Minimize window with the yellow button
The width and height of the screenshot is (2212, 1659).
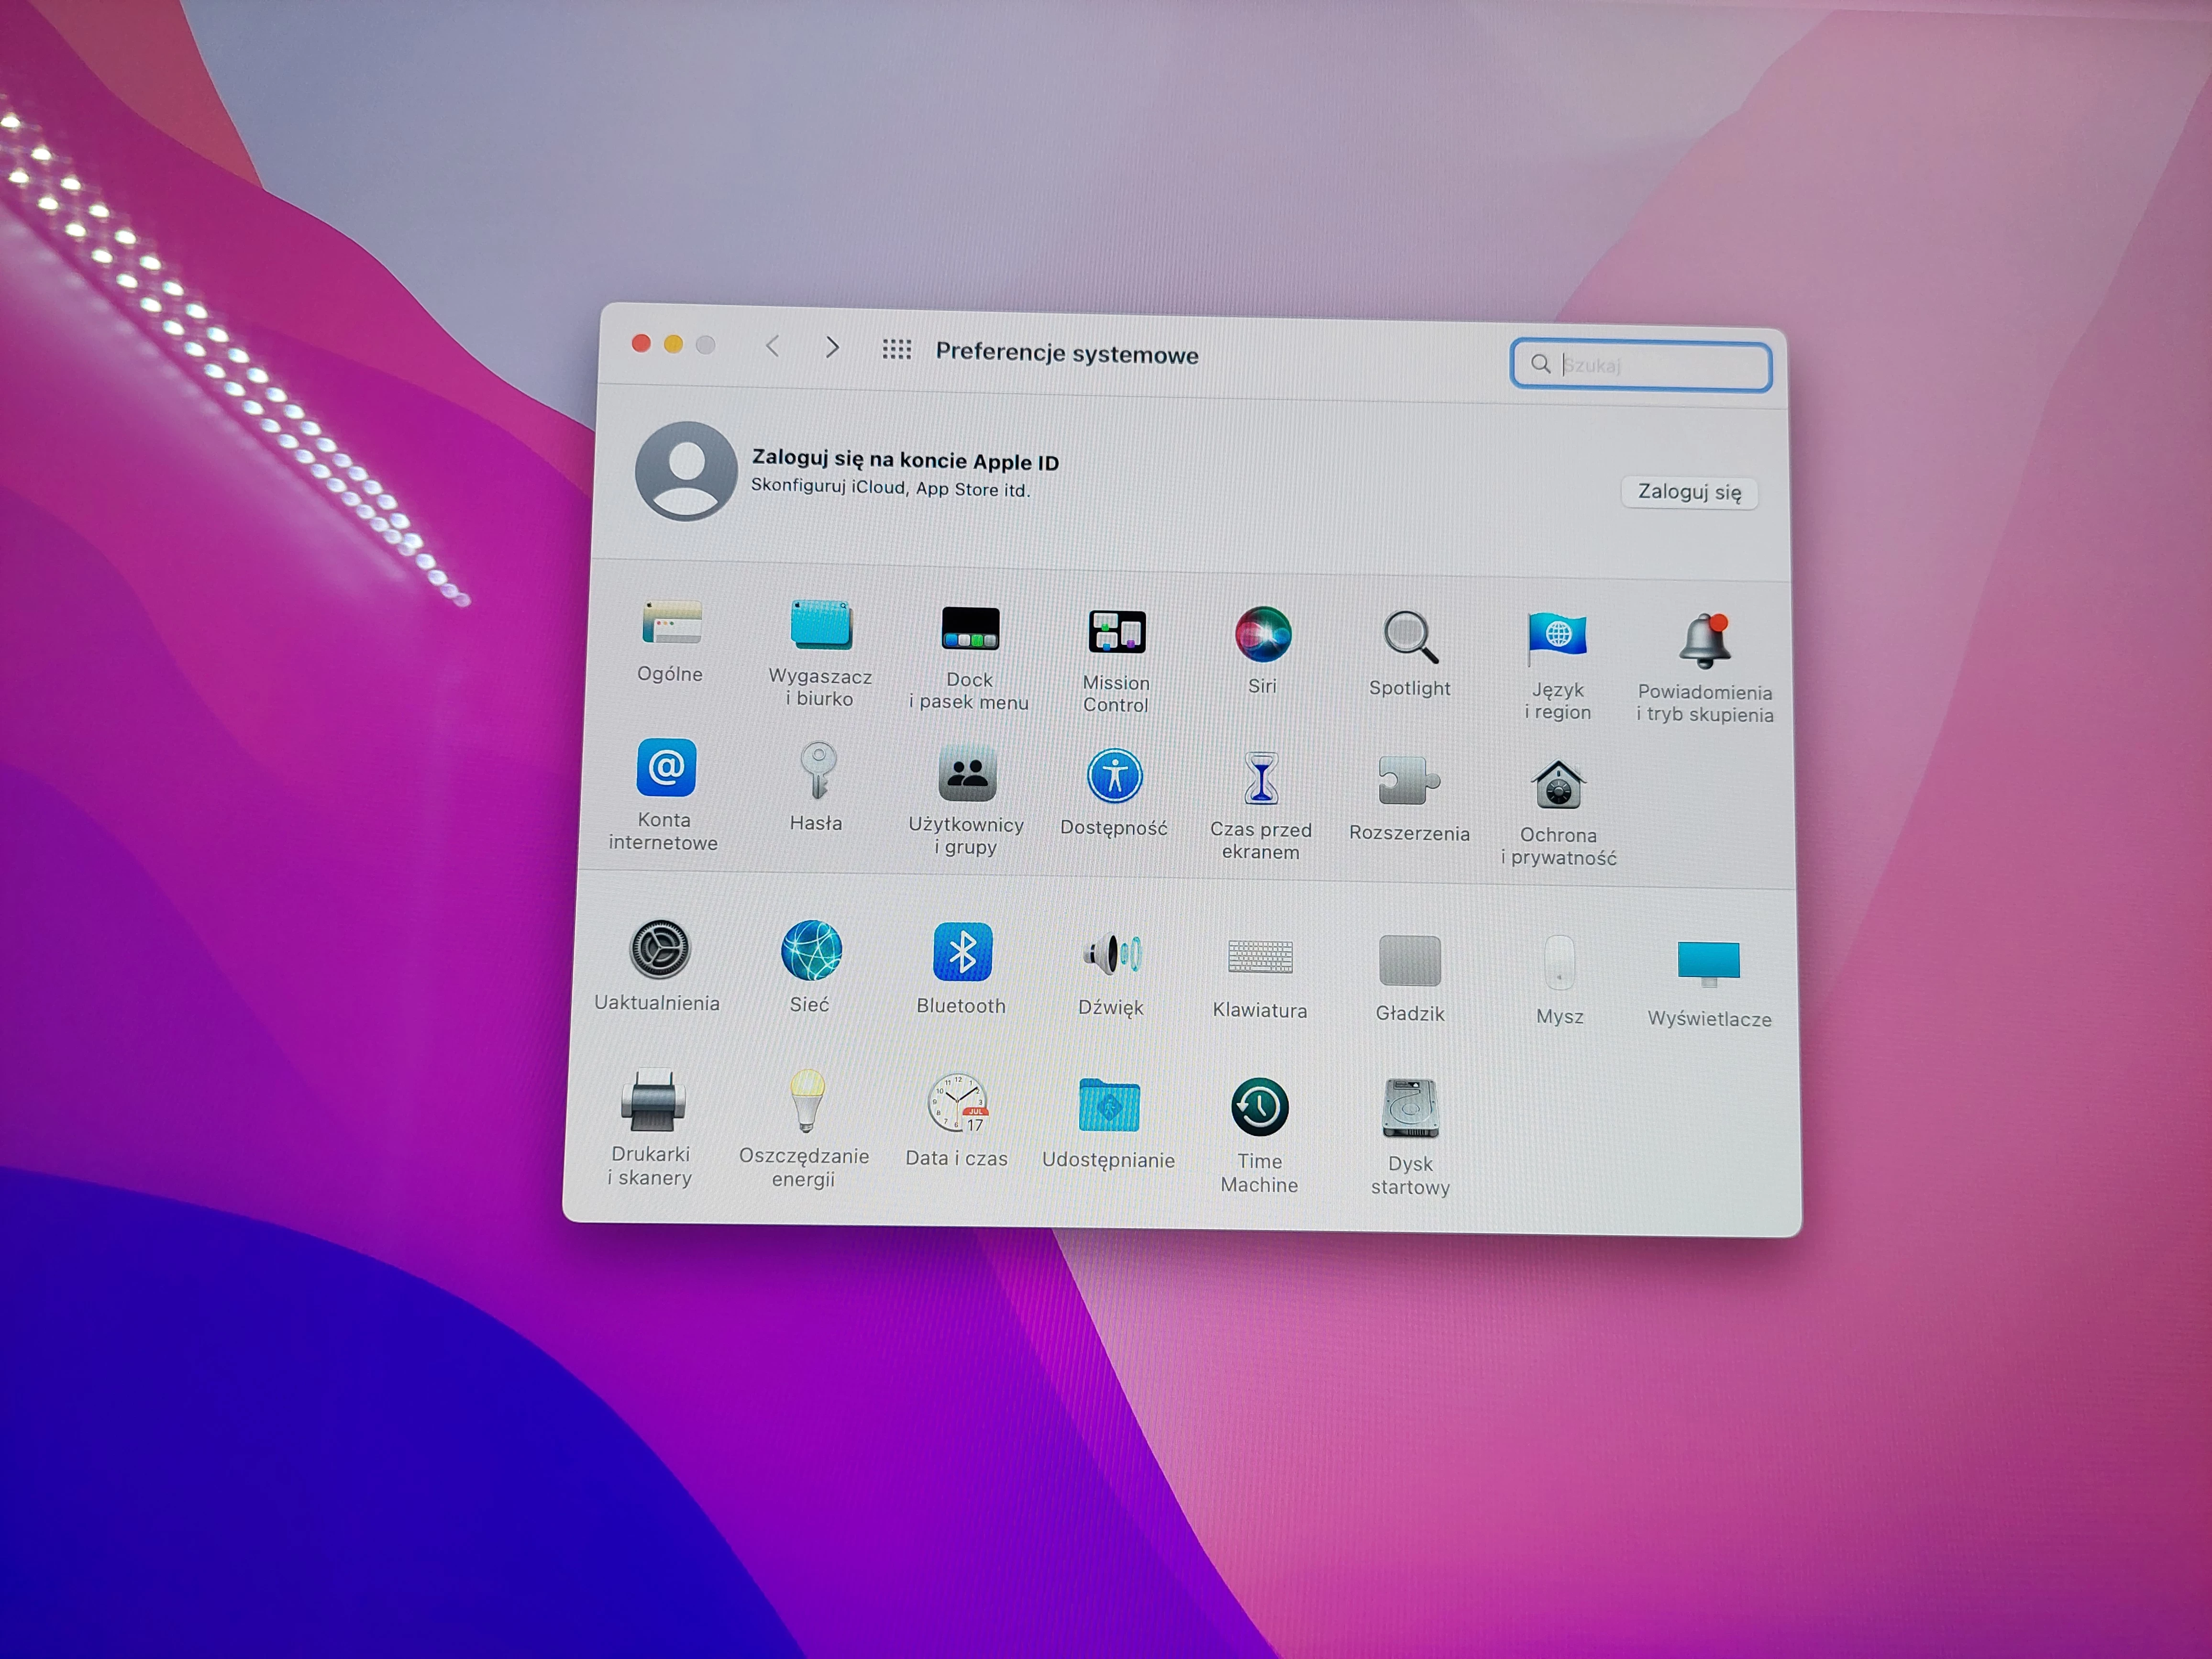point(673,344)
